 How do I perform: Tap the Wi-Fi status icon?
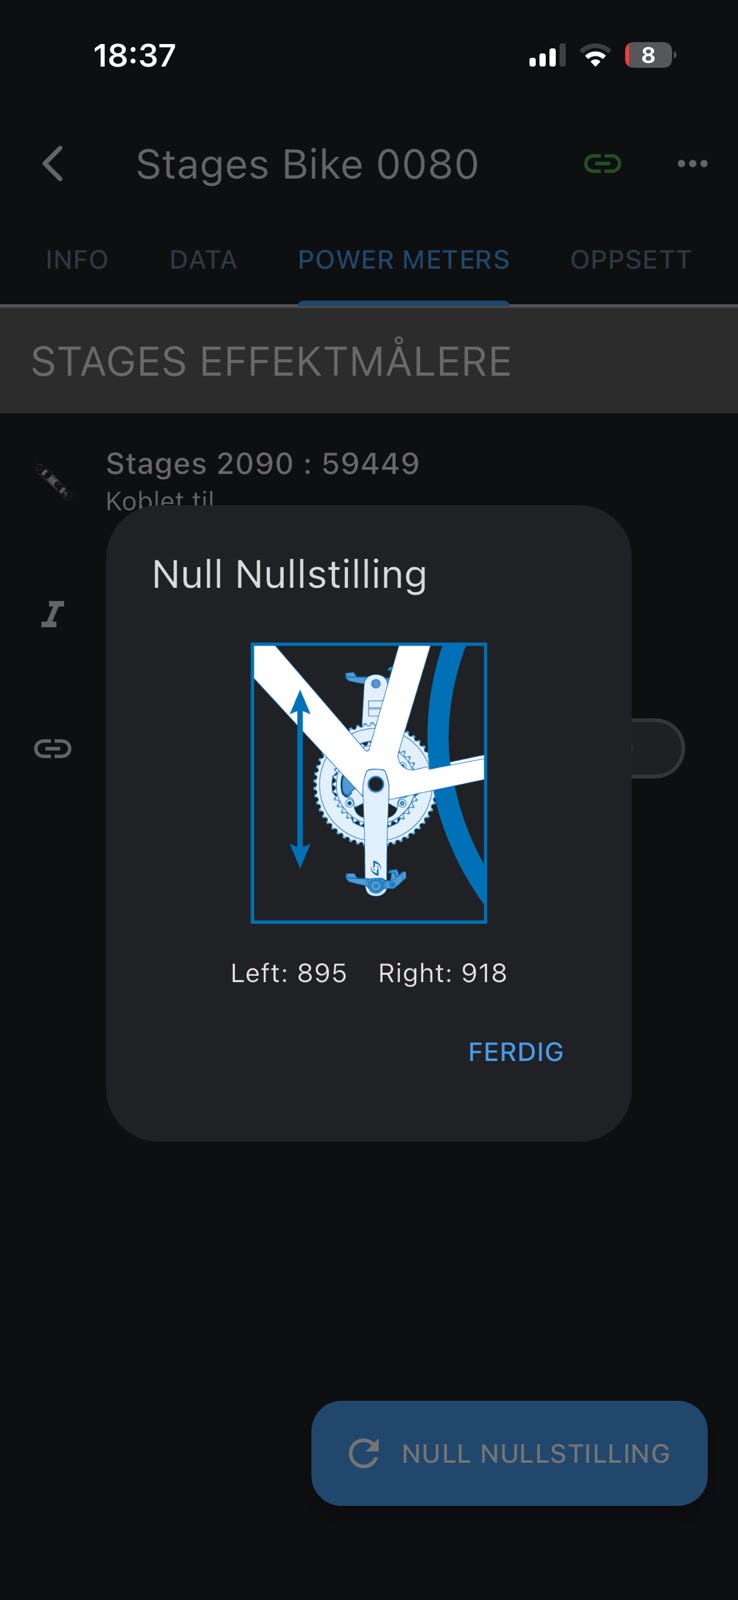pos(595,56)
